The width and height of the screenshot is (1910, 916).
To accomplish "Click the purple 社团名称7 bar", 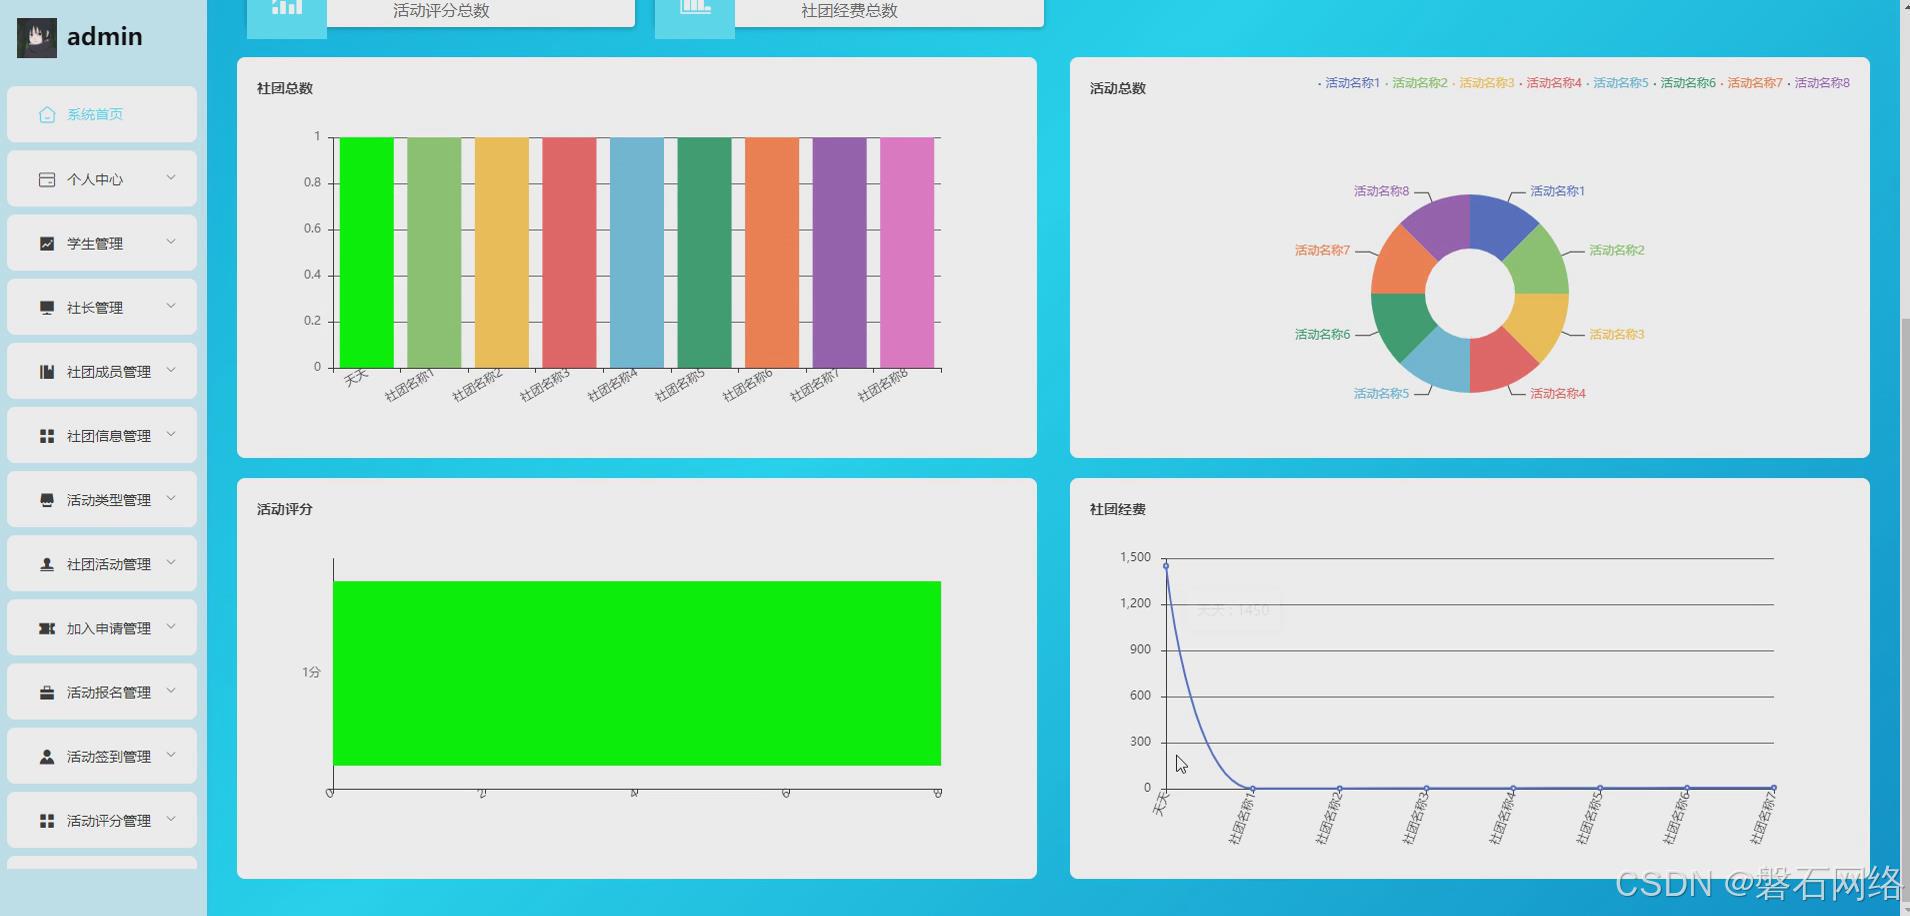I will pyautogui.click(x=839, y=253).
